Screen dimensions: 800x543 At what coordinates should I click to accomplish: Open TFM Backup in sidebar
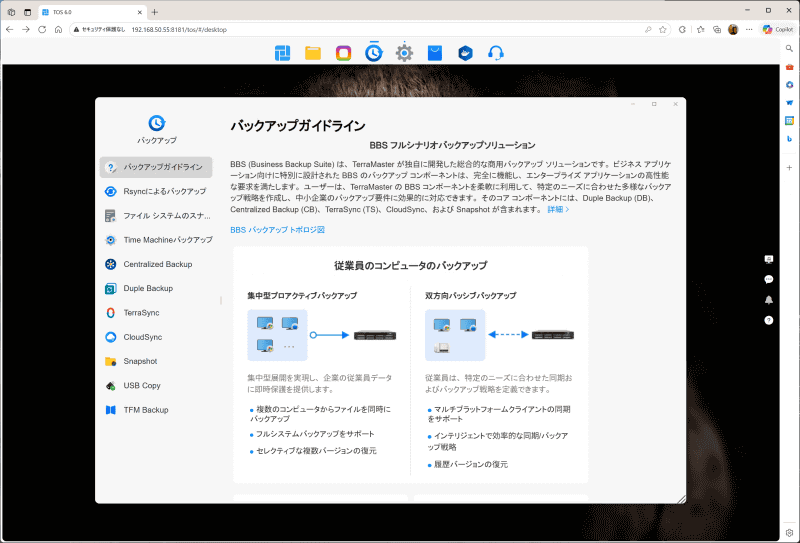coord(156,410)
